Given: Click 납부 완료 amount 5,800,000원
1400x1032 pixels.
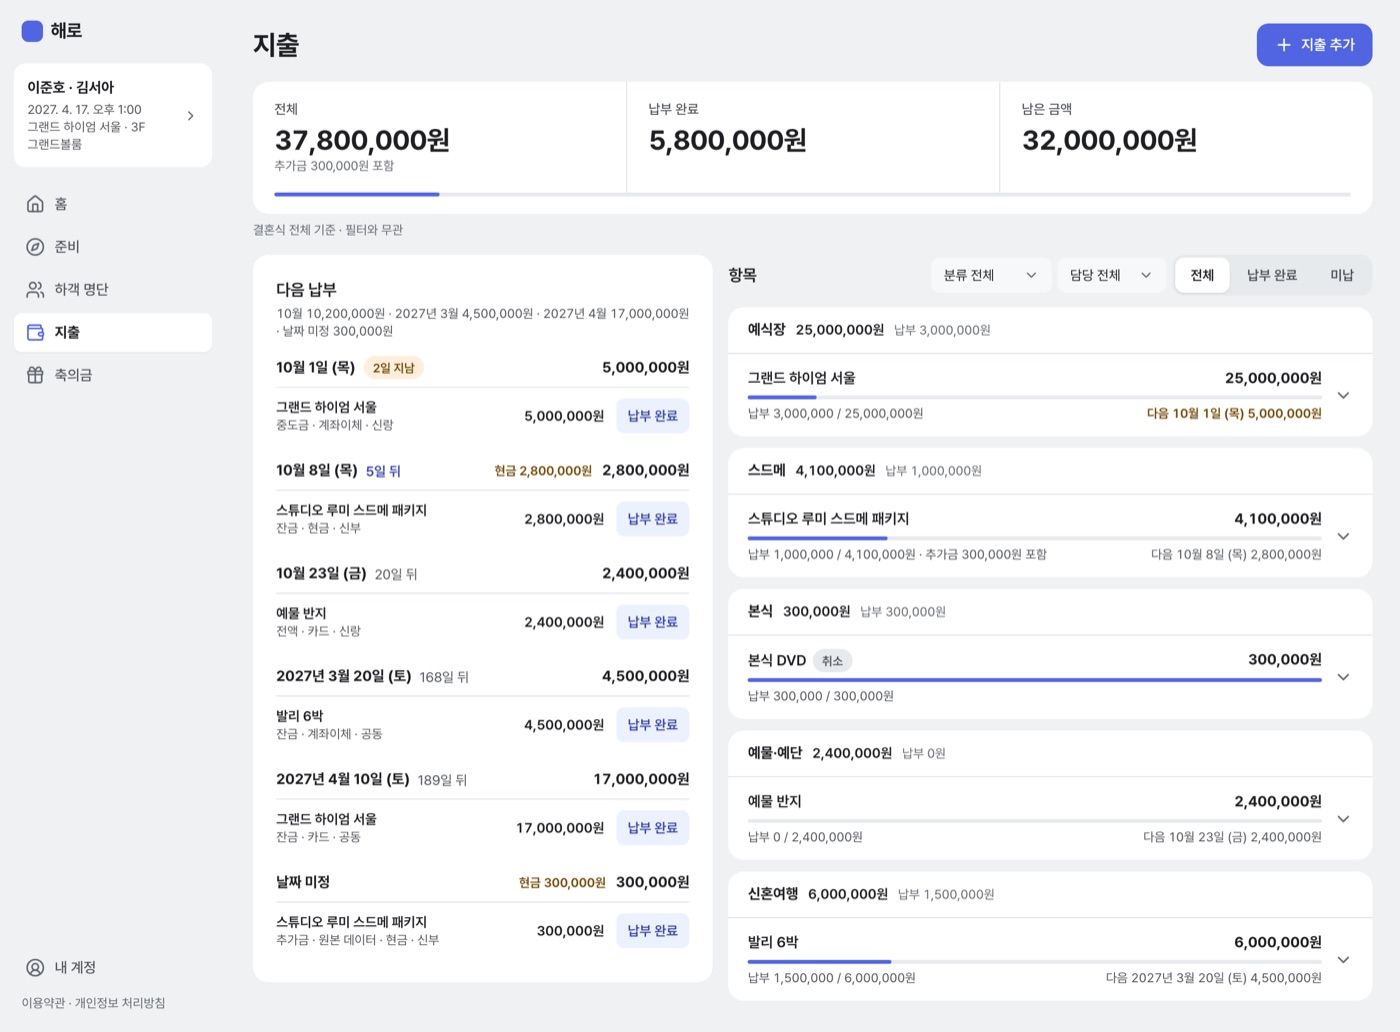Looking at the screenshot, I should [728, 141].
